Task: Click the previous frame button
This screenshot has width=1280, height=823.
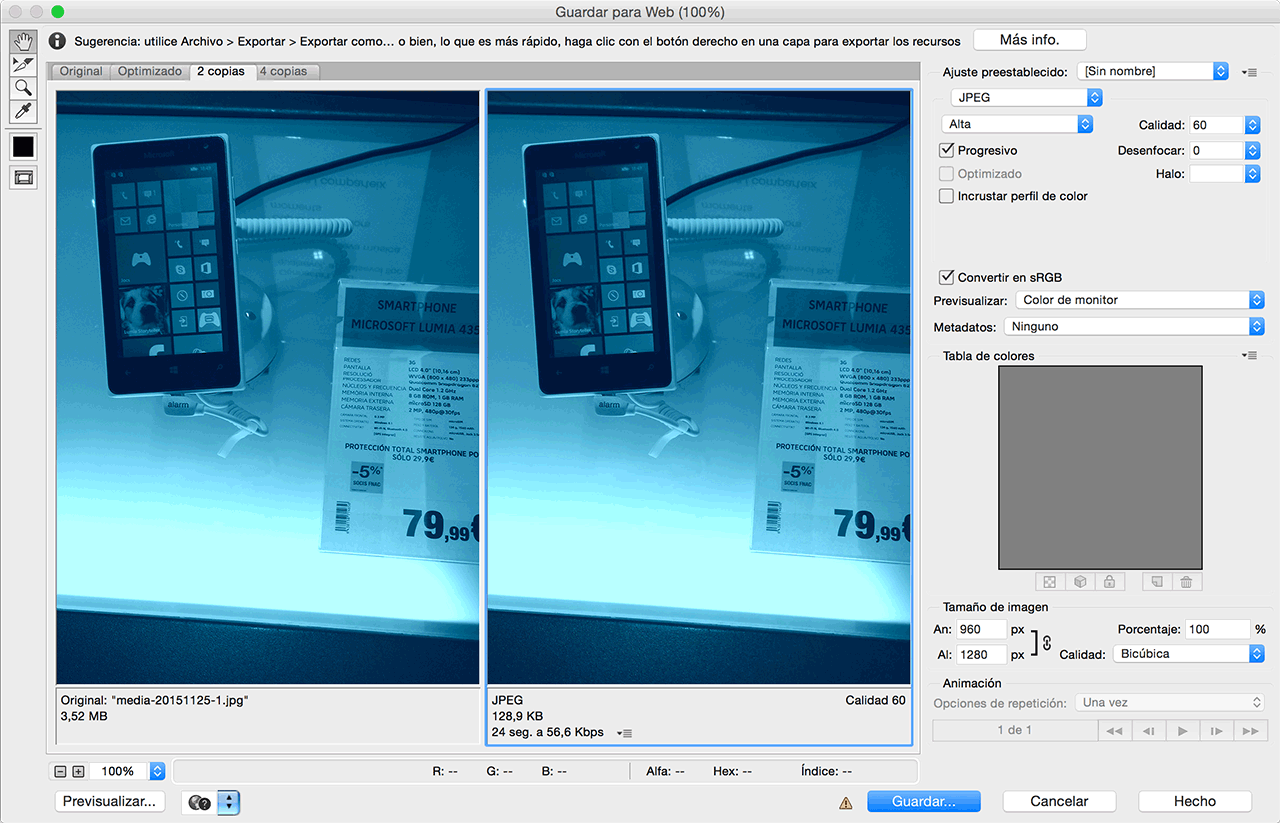Action: tap(1148, 731)
